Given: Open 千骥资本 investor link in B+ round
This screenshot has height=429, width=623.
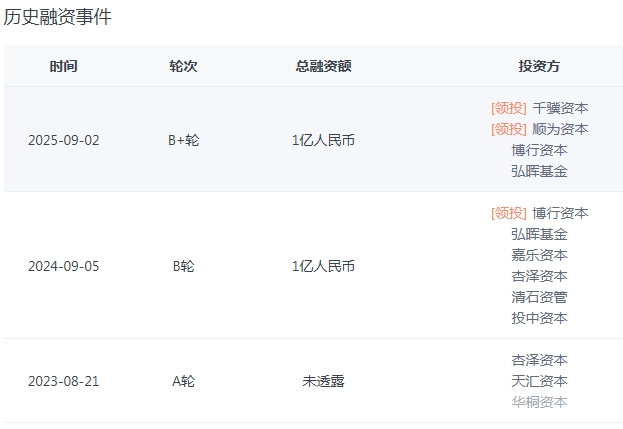Looking at the screenshot, I should (x=560, y=108).
